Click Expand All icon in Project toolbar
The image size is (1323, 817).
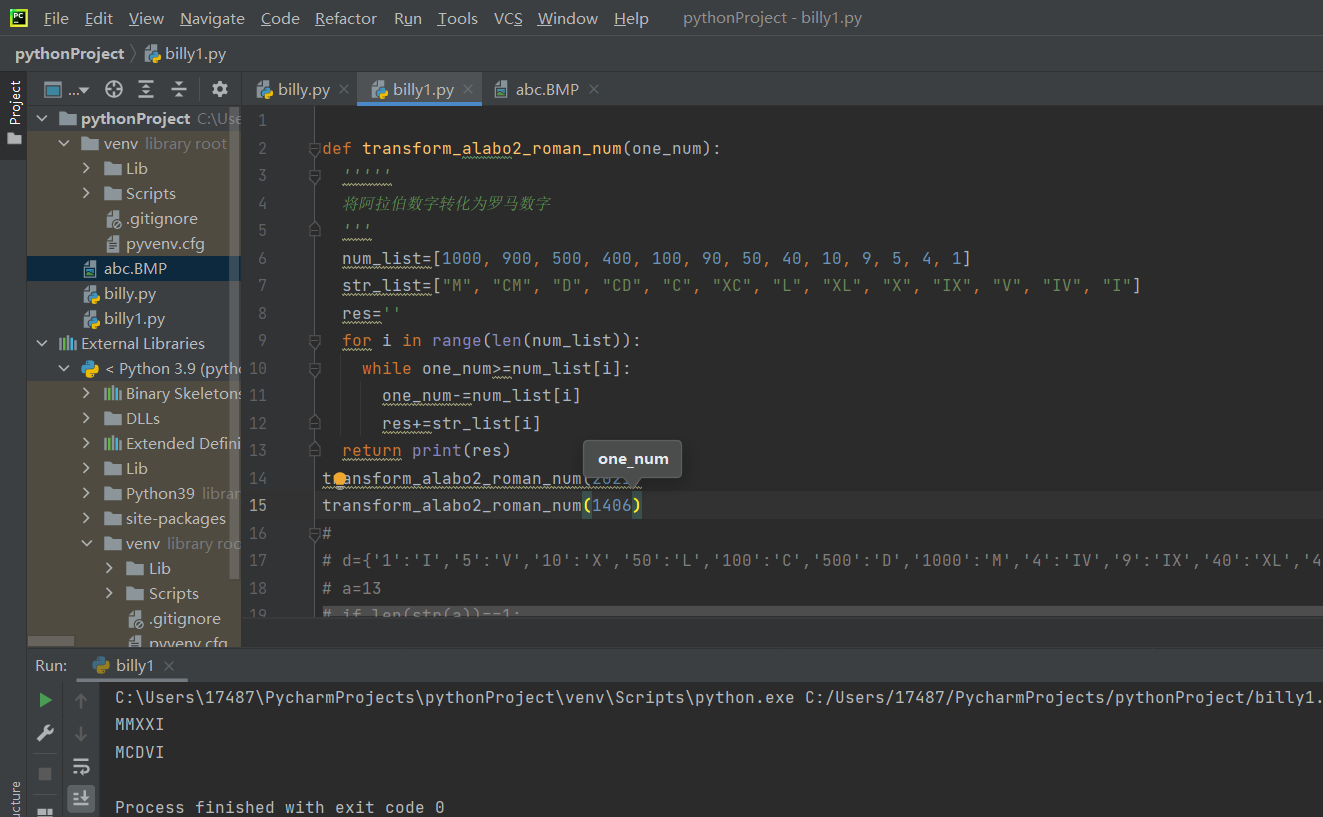(146, 89)
